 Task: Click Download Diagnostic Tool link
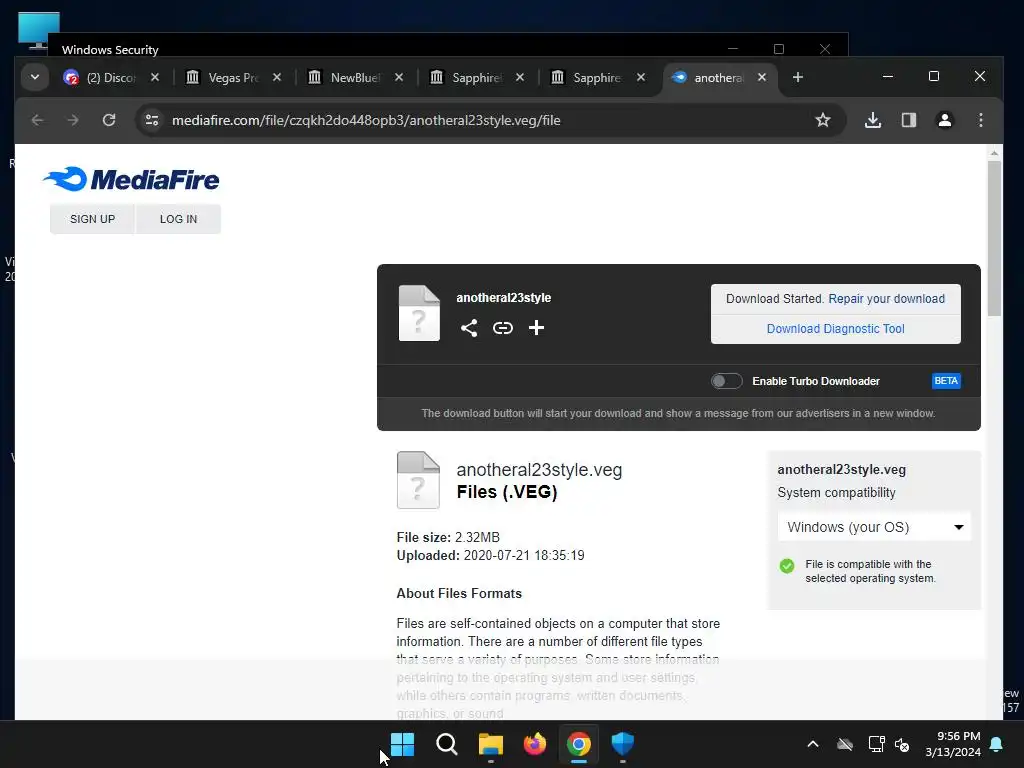coord(835,328)
